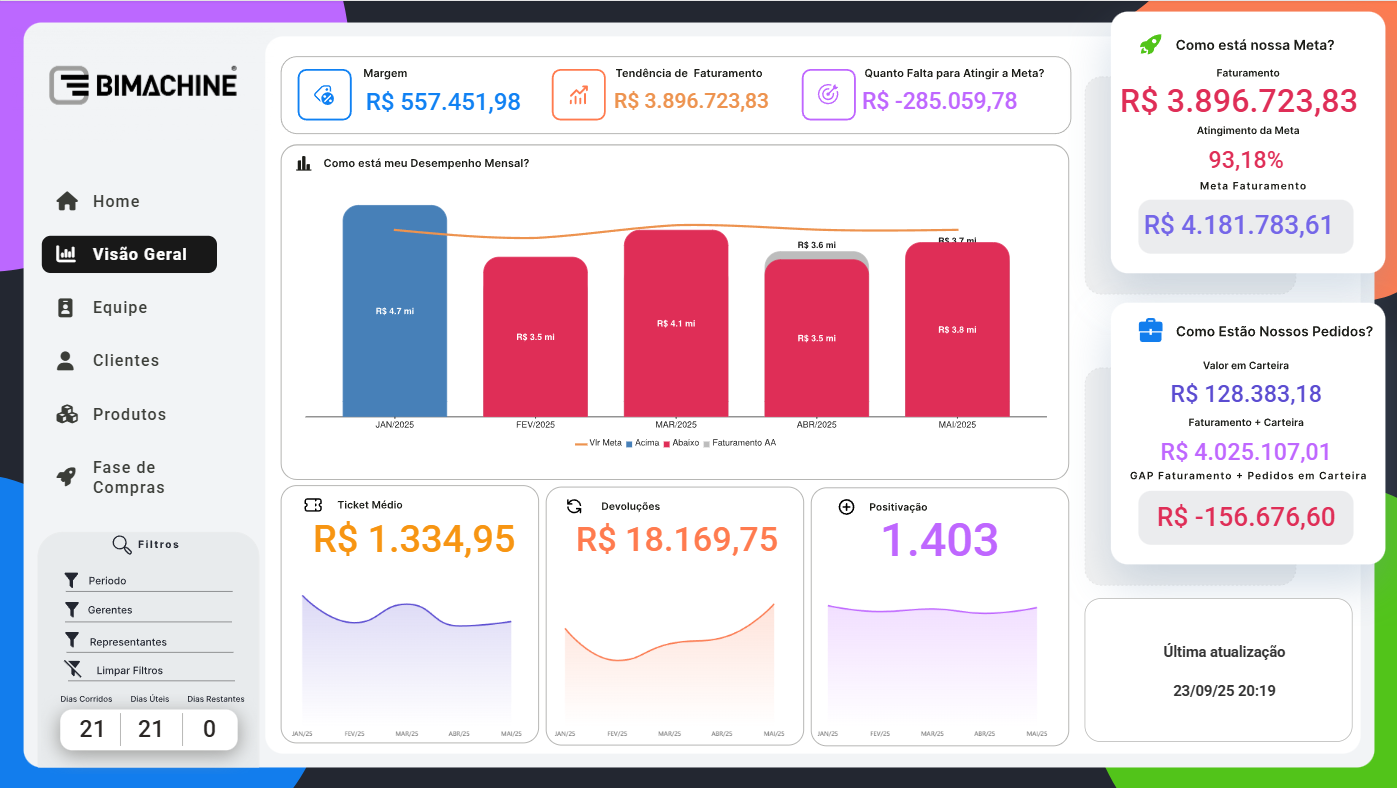Open the Periodo filter dropdown

coord(107,581)
